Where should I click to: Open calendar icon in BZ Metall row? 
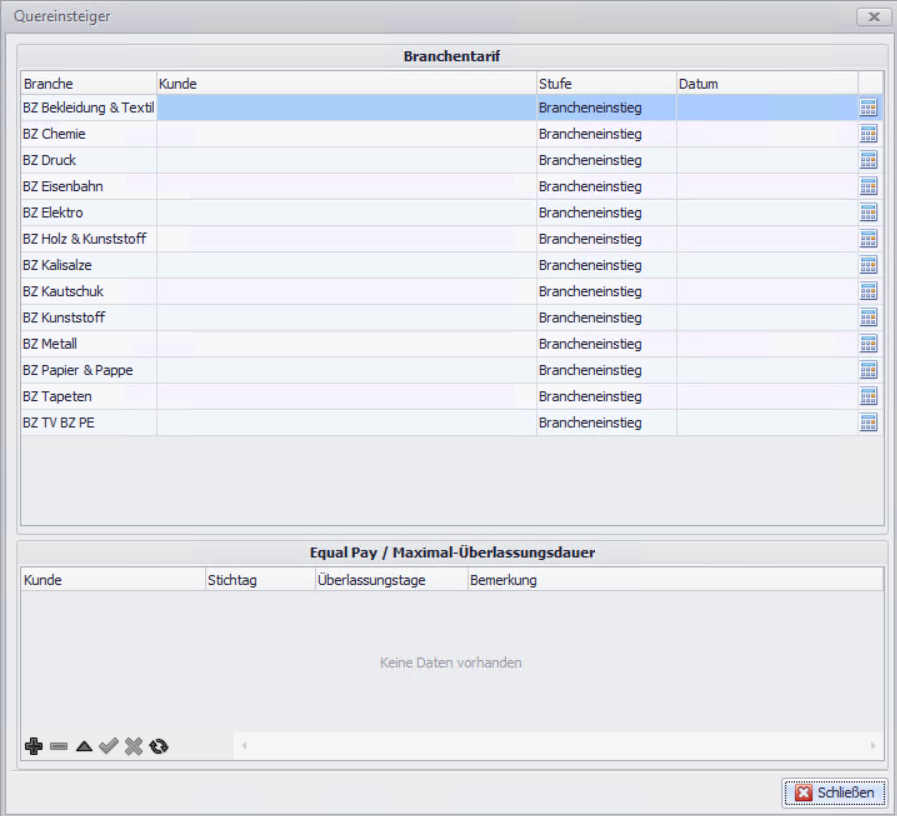[868, 344]
